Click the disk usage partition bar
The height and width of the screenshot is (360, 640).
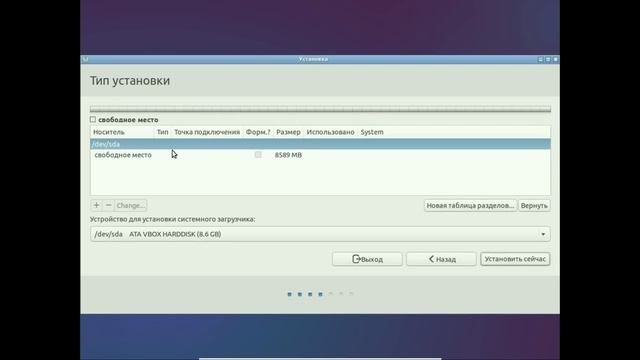(x=320, y=109)
